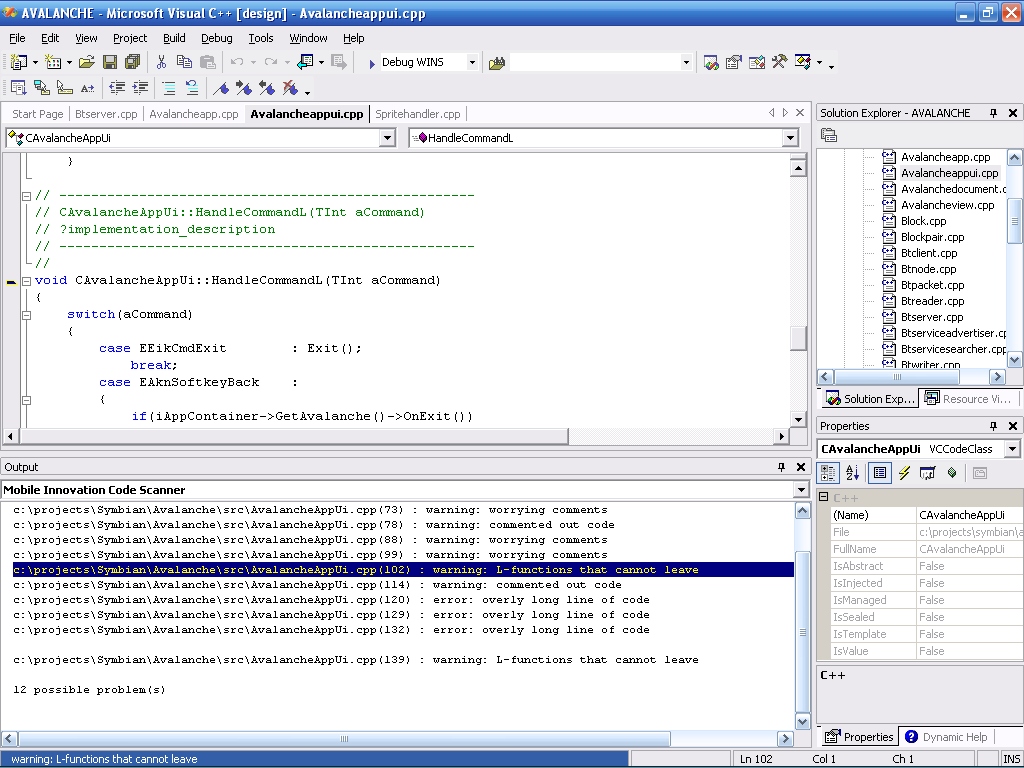Image resolution: width=1024 pixels, height=768 pixels.
Task: Toggle auto-hide pin on the Output panel
Action: pyautogui.click(x=782, y=467)
